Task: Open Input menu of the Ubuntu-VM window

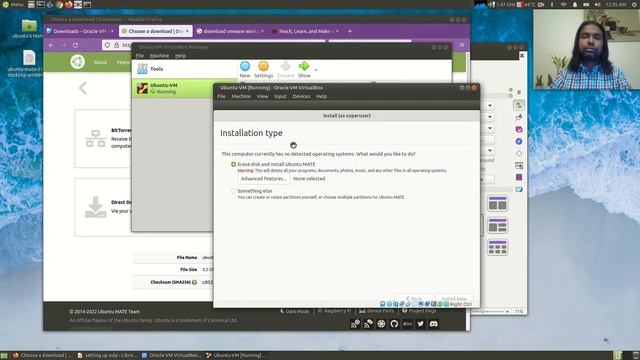Action: 280,96
